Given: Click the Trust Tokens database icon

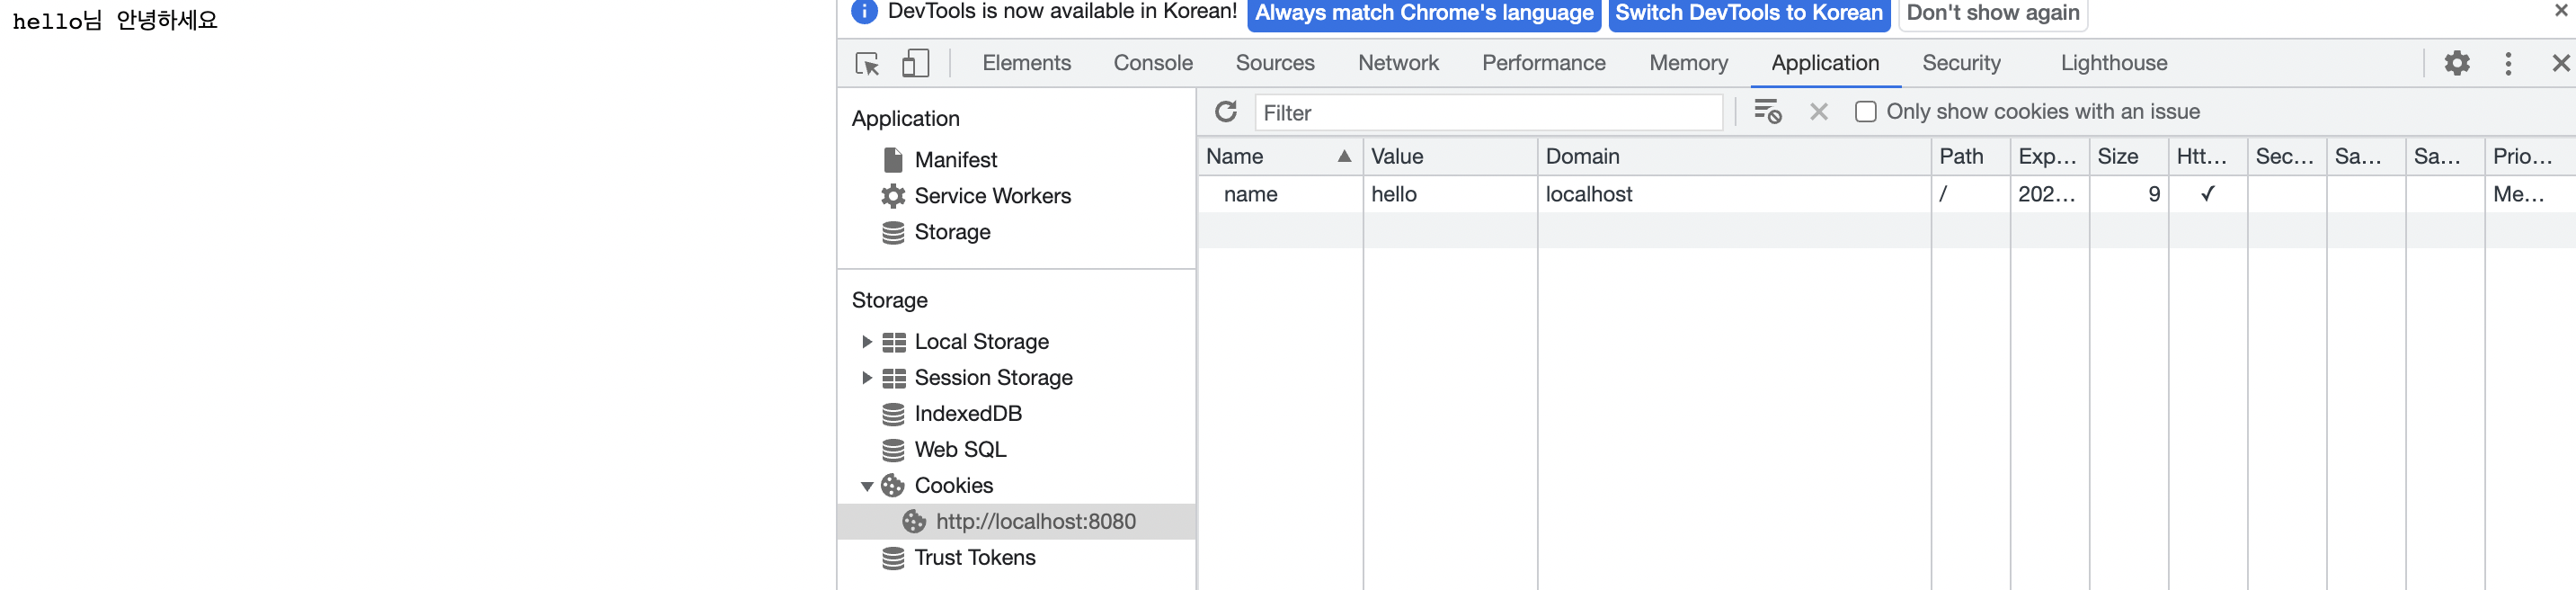Looking at the screenshot, I should click(x=893, y=558).
